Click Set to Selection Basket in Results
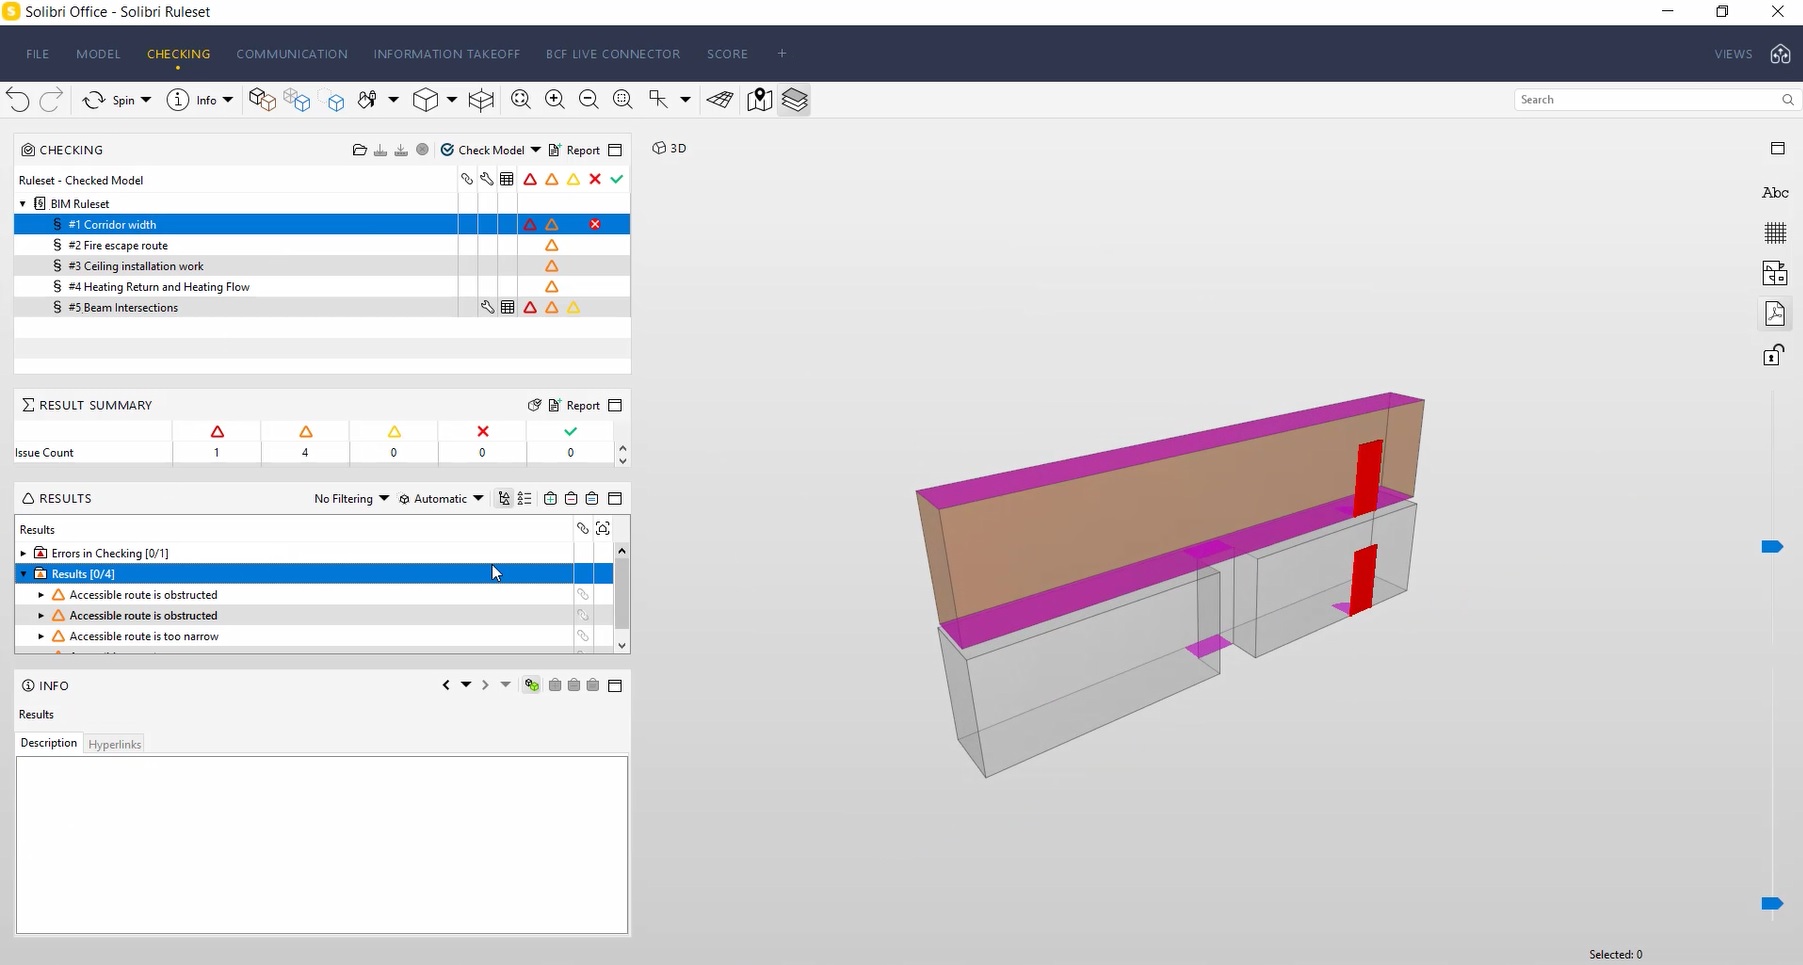This screenshot has height=965, width=1803. [x=592, y=498]
